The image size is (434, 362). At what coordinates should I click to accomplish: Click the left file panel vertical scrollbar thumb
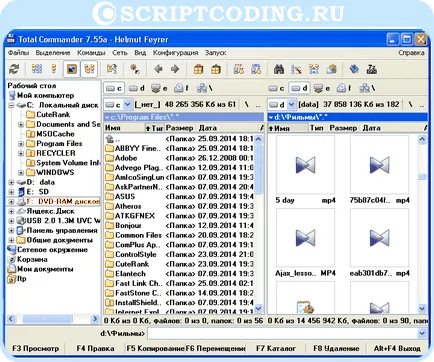coord(259,169)
